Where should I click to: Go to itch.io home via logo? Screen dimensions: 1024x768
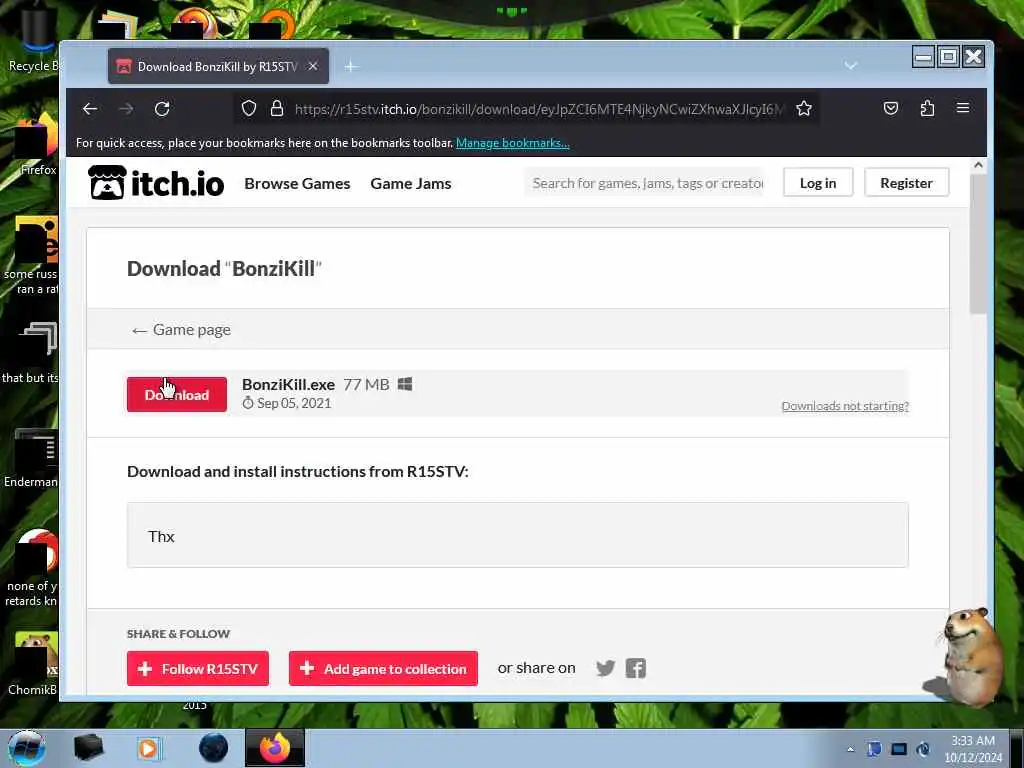[x=156, y=183]
